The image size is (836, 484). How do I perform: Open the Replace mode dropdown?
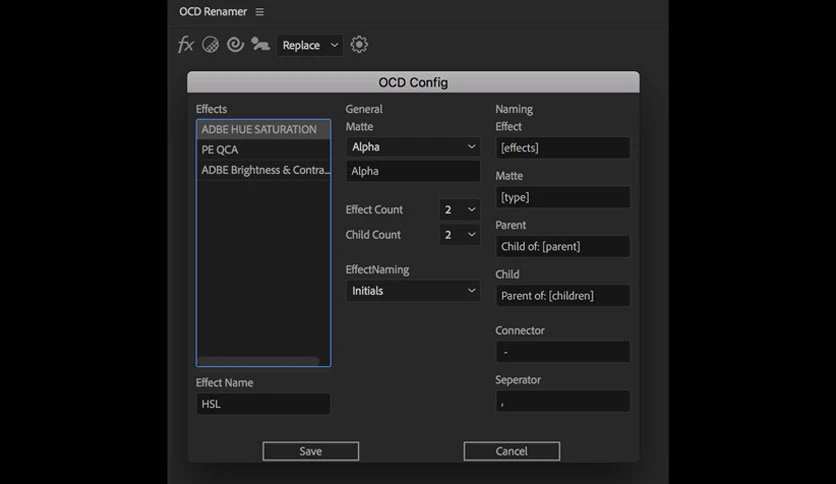coord(310,45)
